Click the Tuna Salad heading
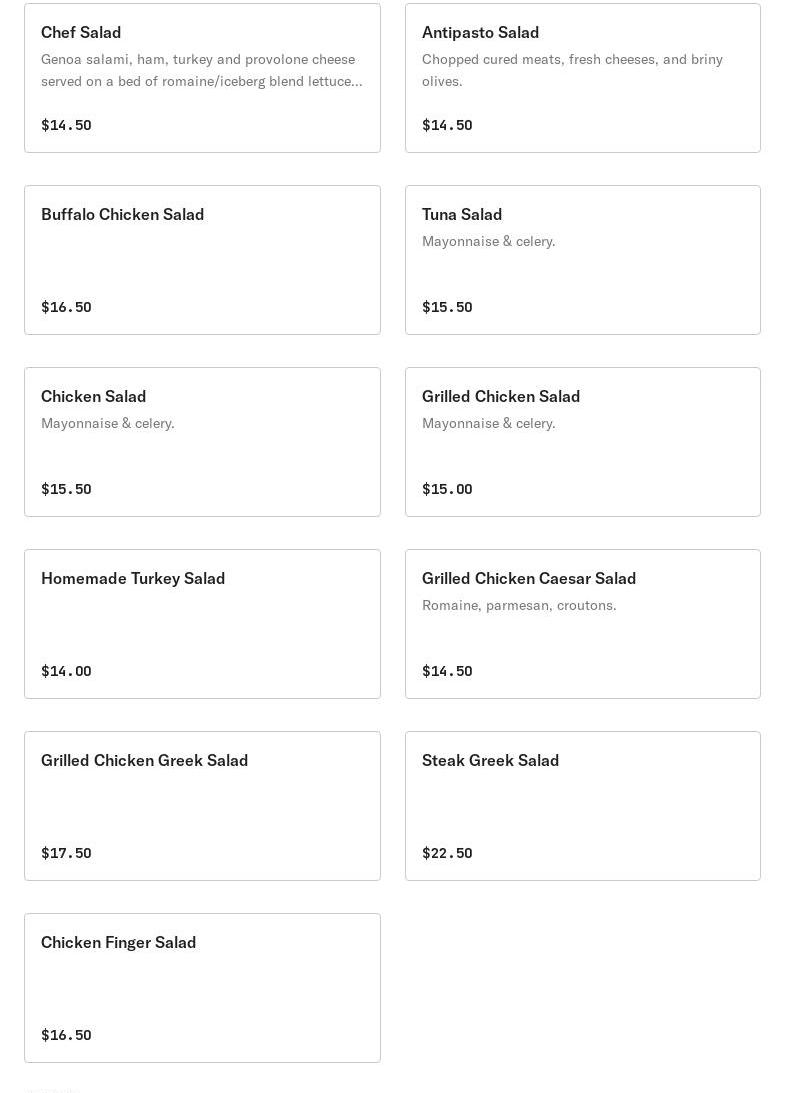 462,215
